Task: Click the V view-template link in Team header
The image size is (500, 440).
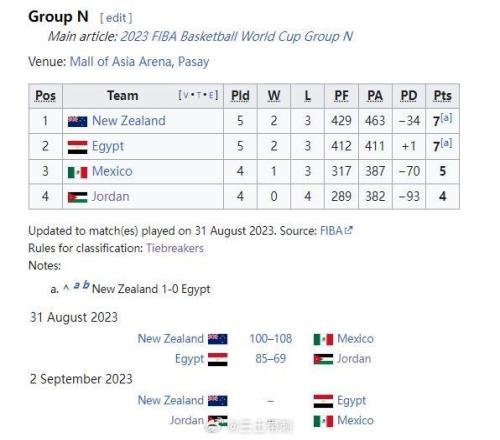Action: coord(186,95)
